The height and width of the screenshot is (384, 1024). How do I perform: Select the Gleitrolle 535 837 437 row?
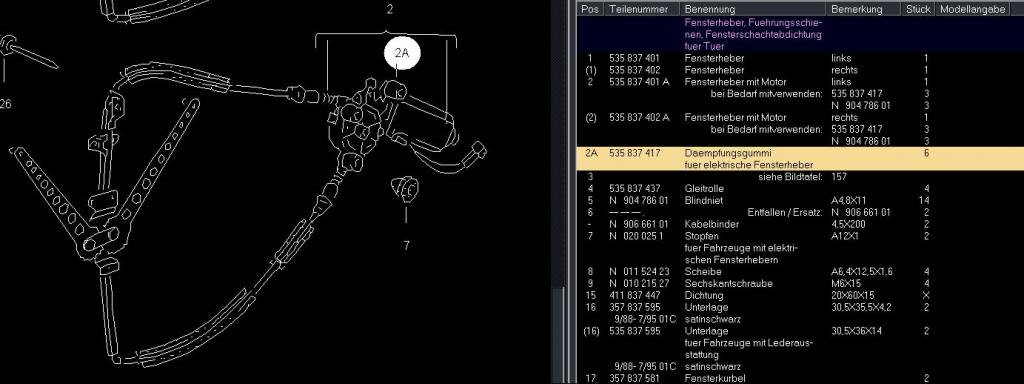[x=800, y=189]
